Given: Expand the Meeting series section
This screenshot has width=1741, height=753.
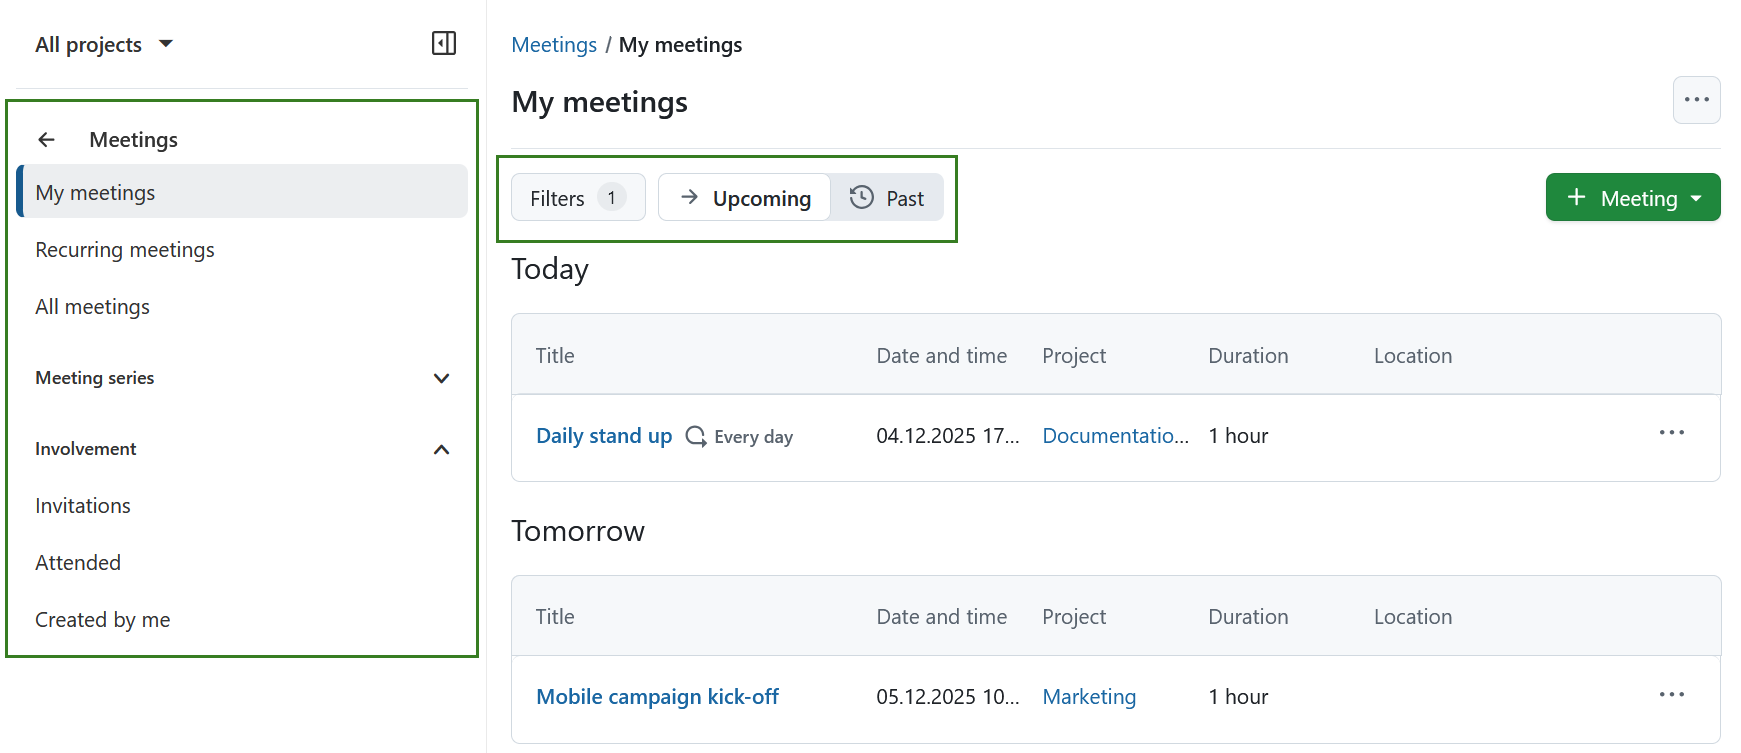Looking at the screenshot, I should pyautogui.click(x=441, y=378).
